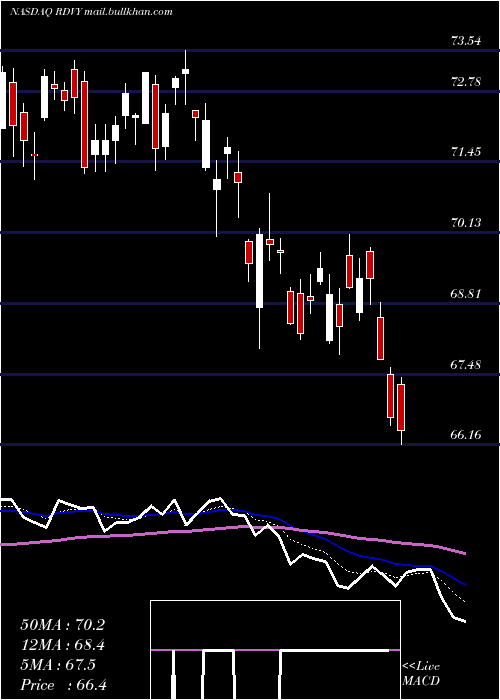Click the 50MA : 70.2 reading
This screenshot has height=700, width=500.
click(x=62, y=625)
